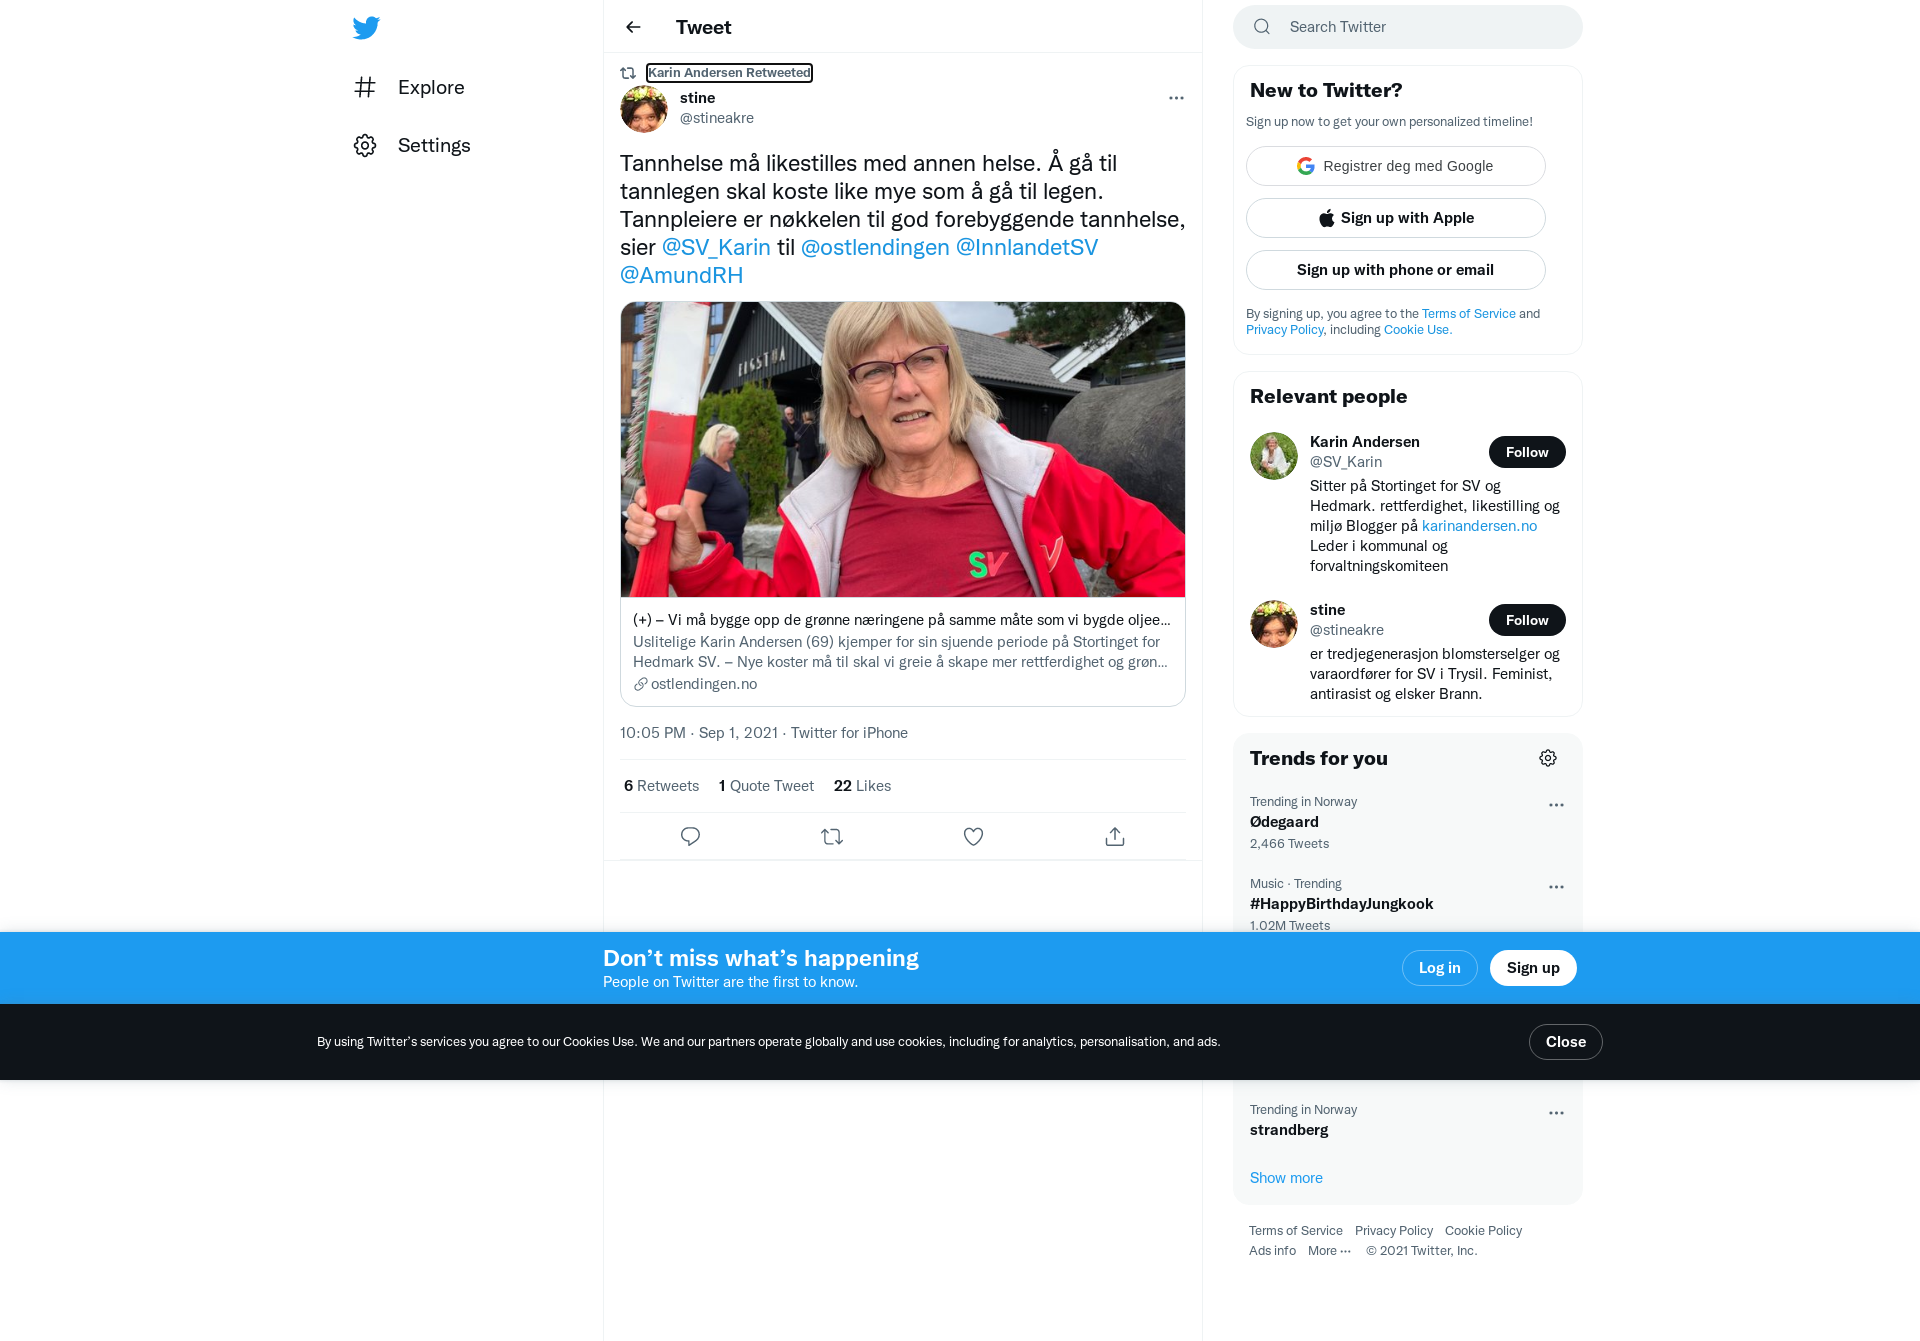Click the Twitter bird logo
Viewport: 1920px width, 1341px height.
point(366,28)
